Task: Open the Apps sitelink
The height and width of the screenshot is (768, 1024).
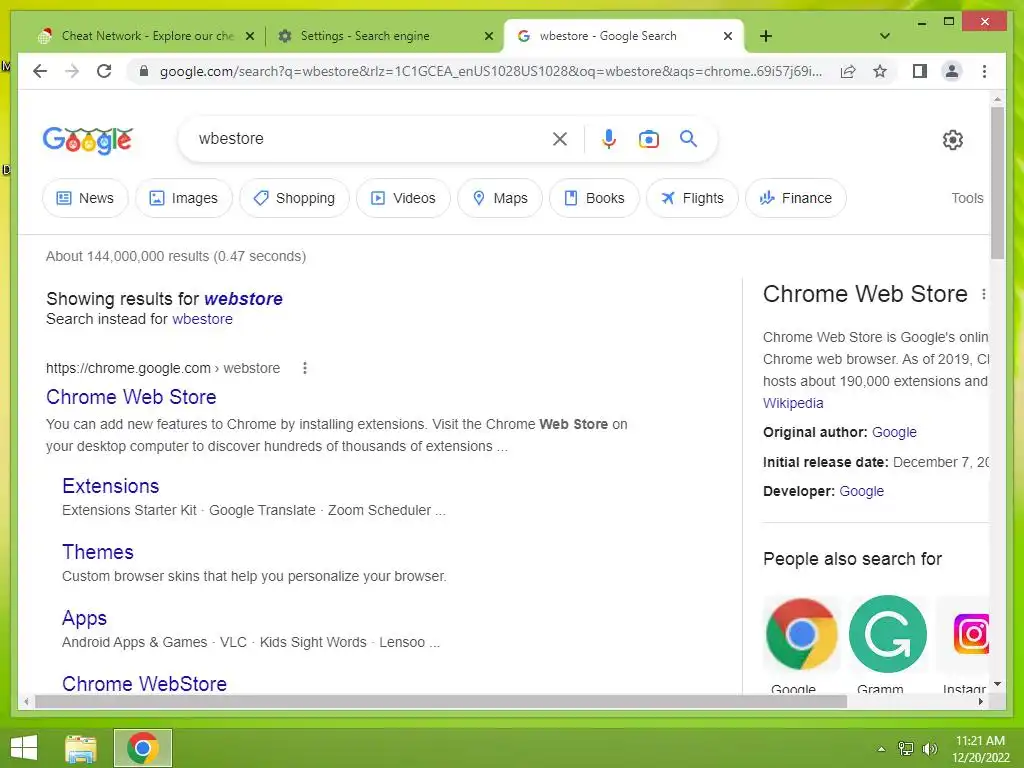Action: point(84,618)
